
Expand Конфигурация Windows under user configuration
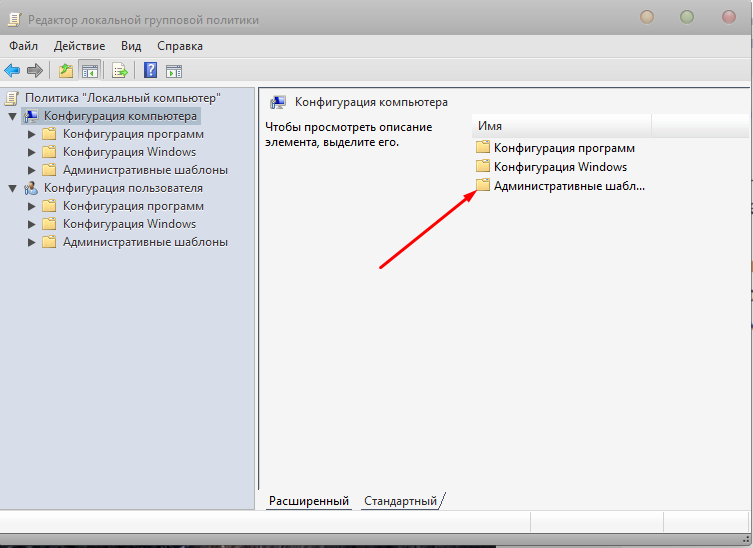[x=32, y=224]
